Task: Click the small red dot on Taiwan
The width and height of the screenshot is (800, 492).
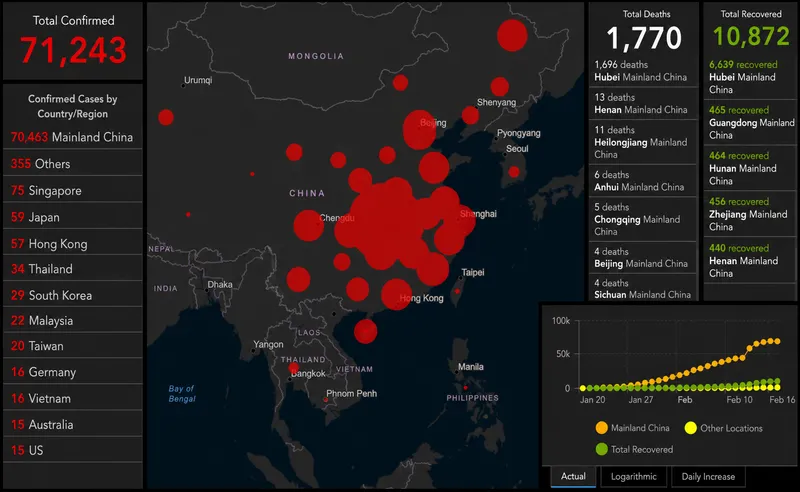Action: pos(457,291)
